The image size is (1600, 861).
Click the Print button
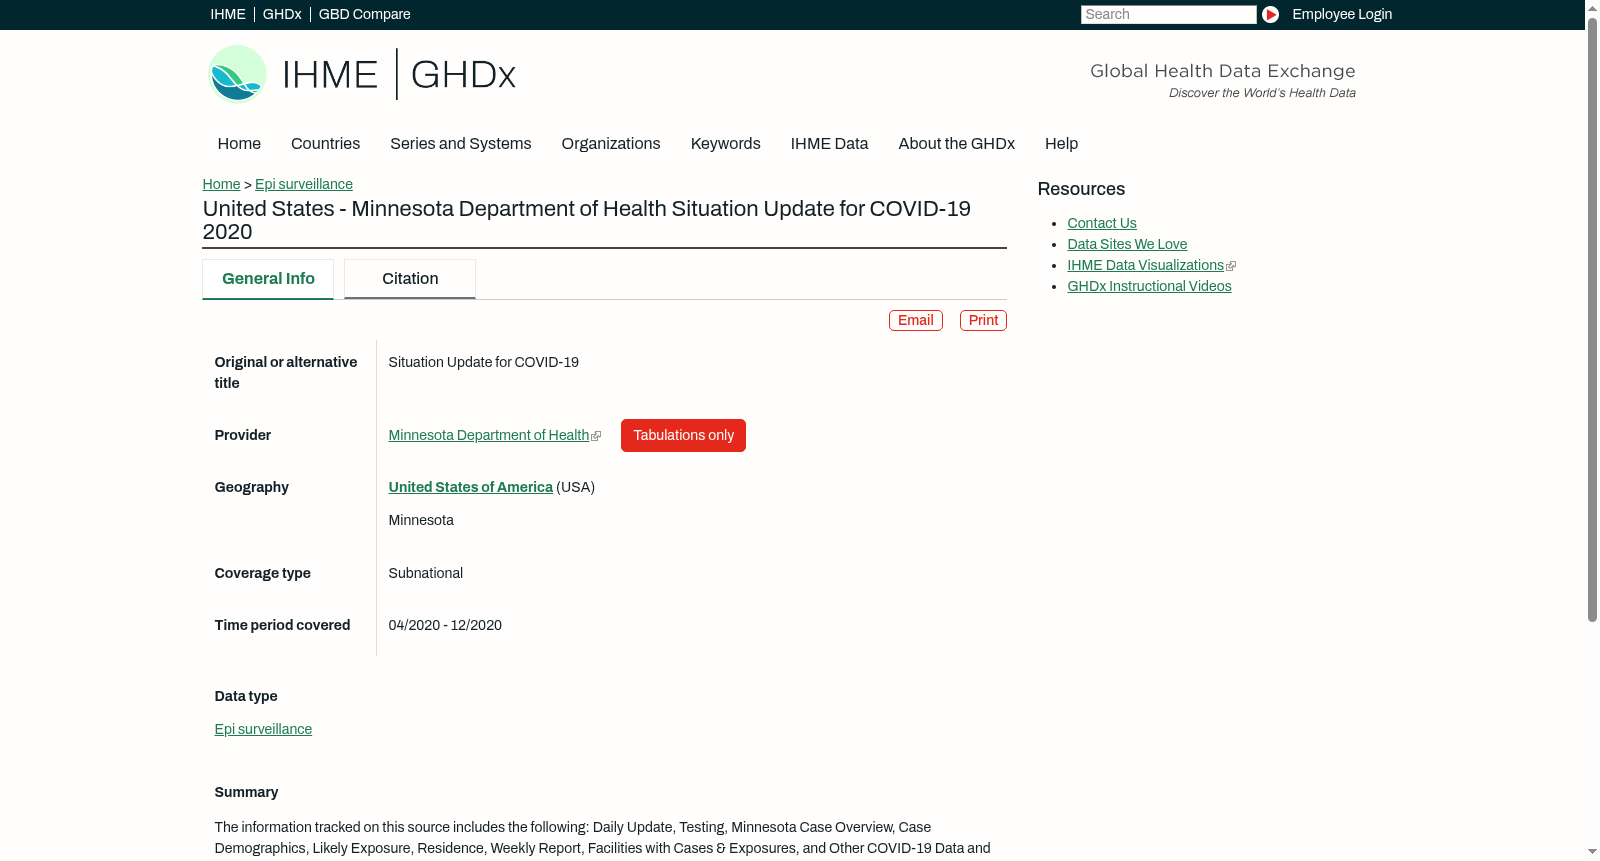click(983, 320)
